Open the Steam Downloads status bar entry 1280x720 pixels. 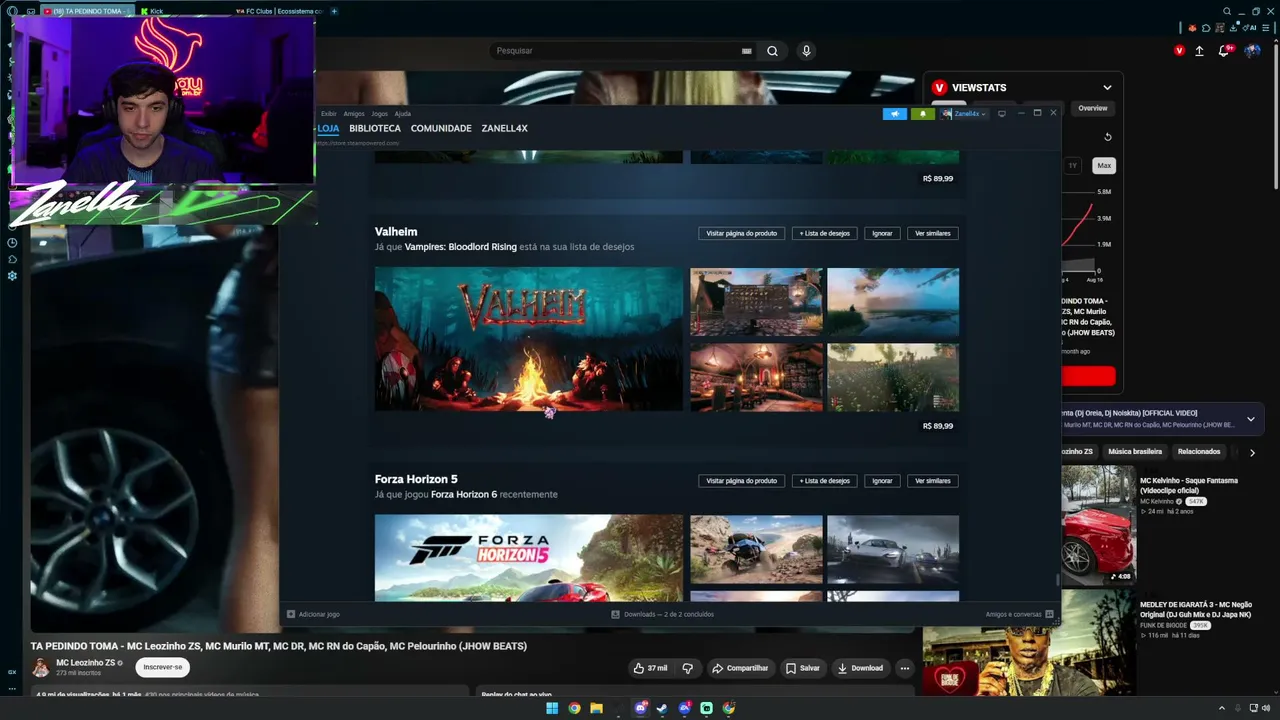pyautogui.click(x=663, y=614)
